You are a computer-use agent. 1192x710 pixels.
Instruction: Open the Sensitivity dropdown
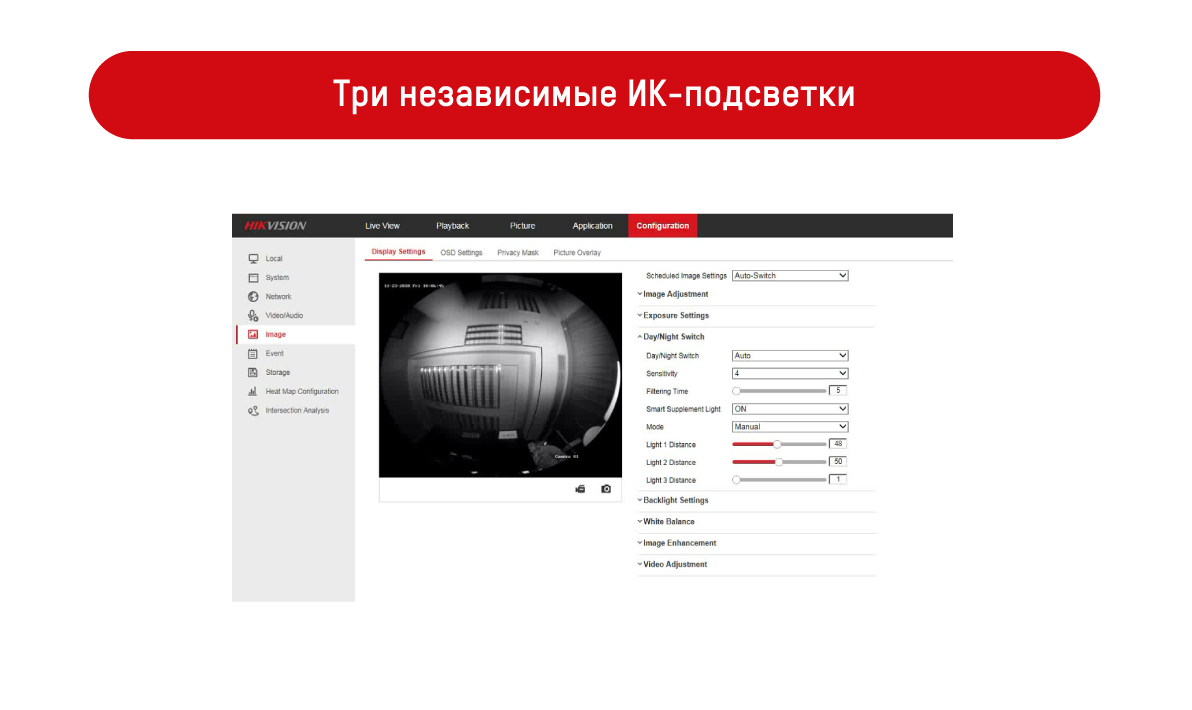point(790,373)
